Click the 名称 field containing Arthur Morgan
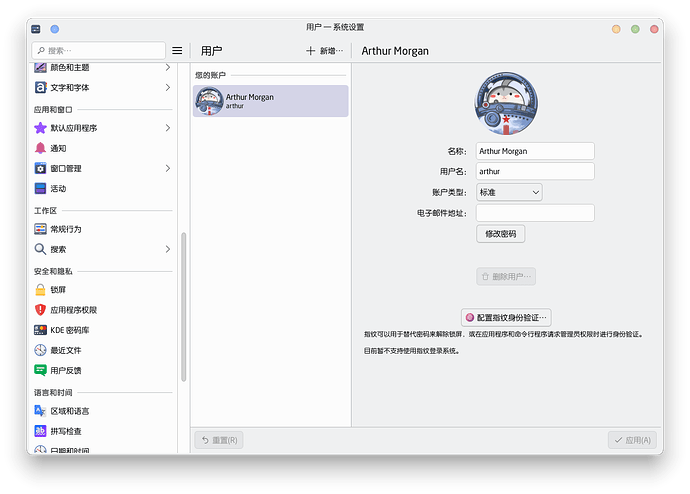The width and height of the screenshot is (690, 494). pos(535,151)
